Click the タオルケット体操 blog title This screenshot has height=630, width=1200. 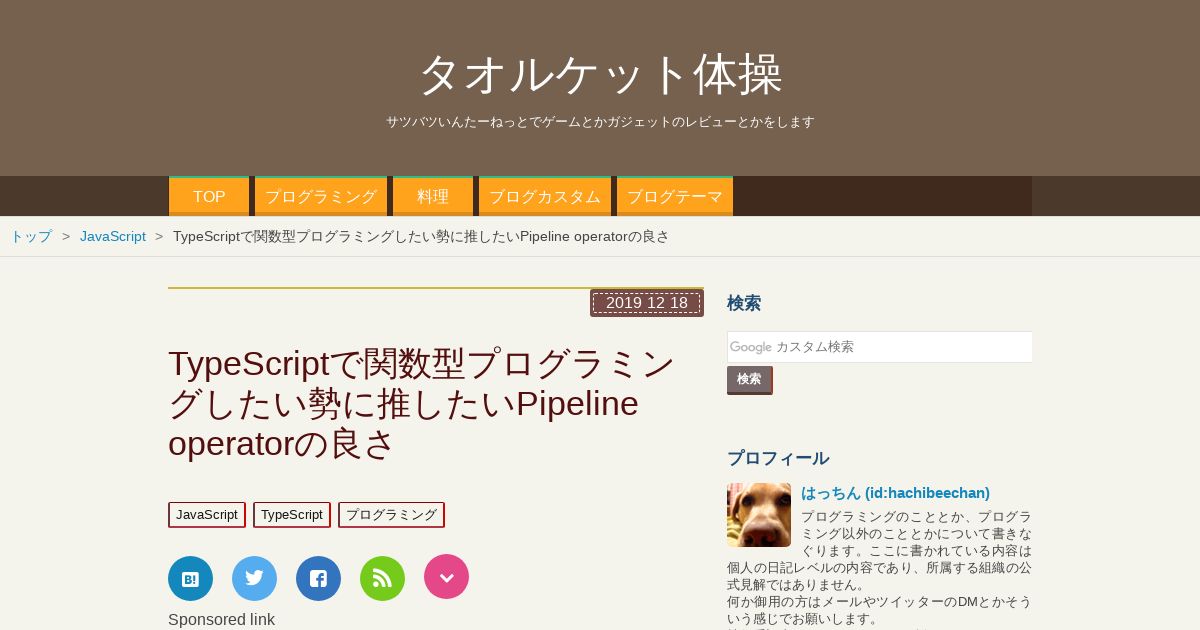tap(600, 74)
